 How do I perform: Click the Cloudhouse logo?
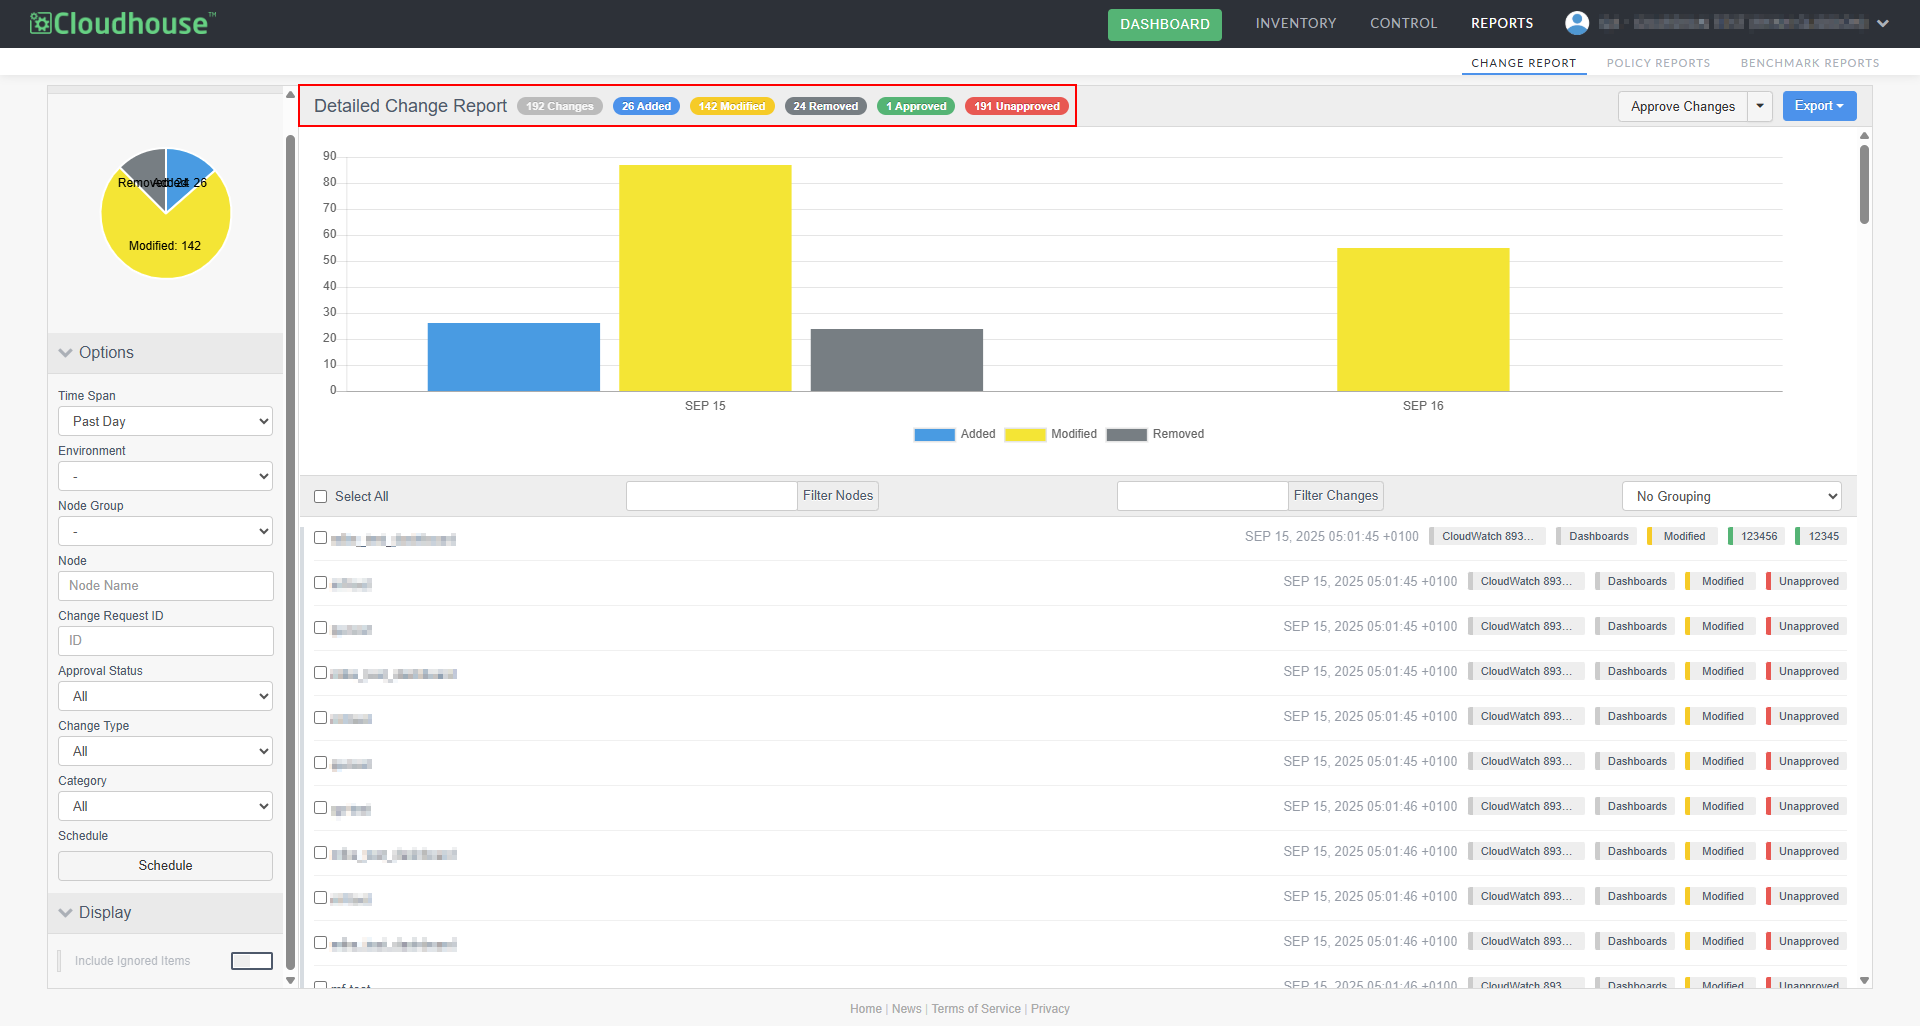click(x=123, y=23)
